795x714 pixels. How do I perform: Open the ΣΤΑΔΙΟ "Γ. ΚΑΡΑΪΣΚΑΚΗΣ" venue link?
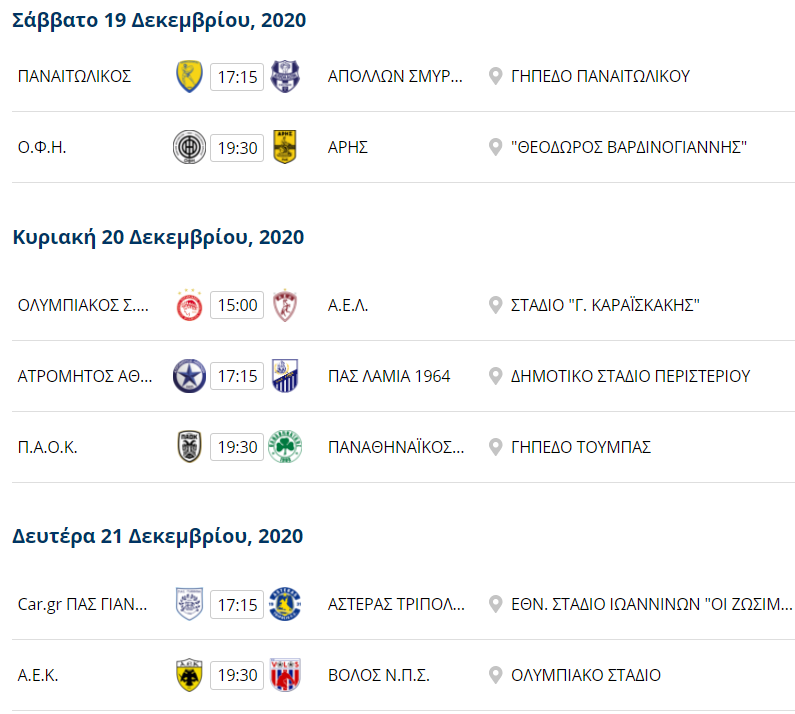point(604,305)
